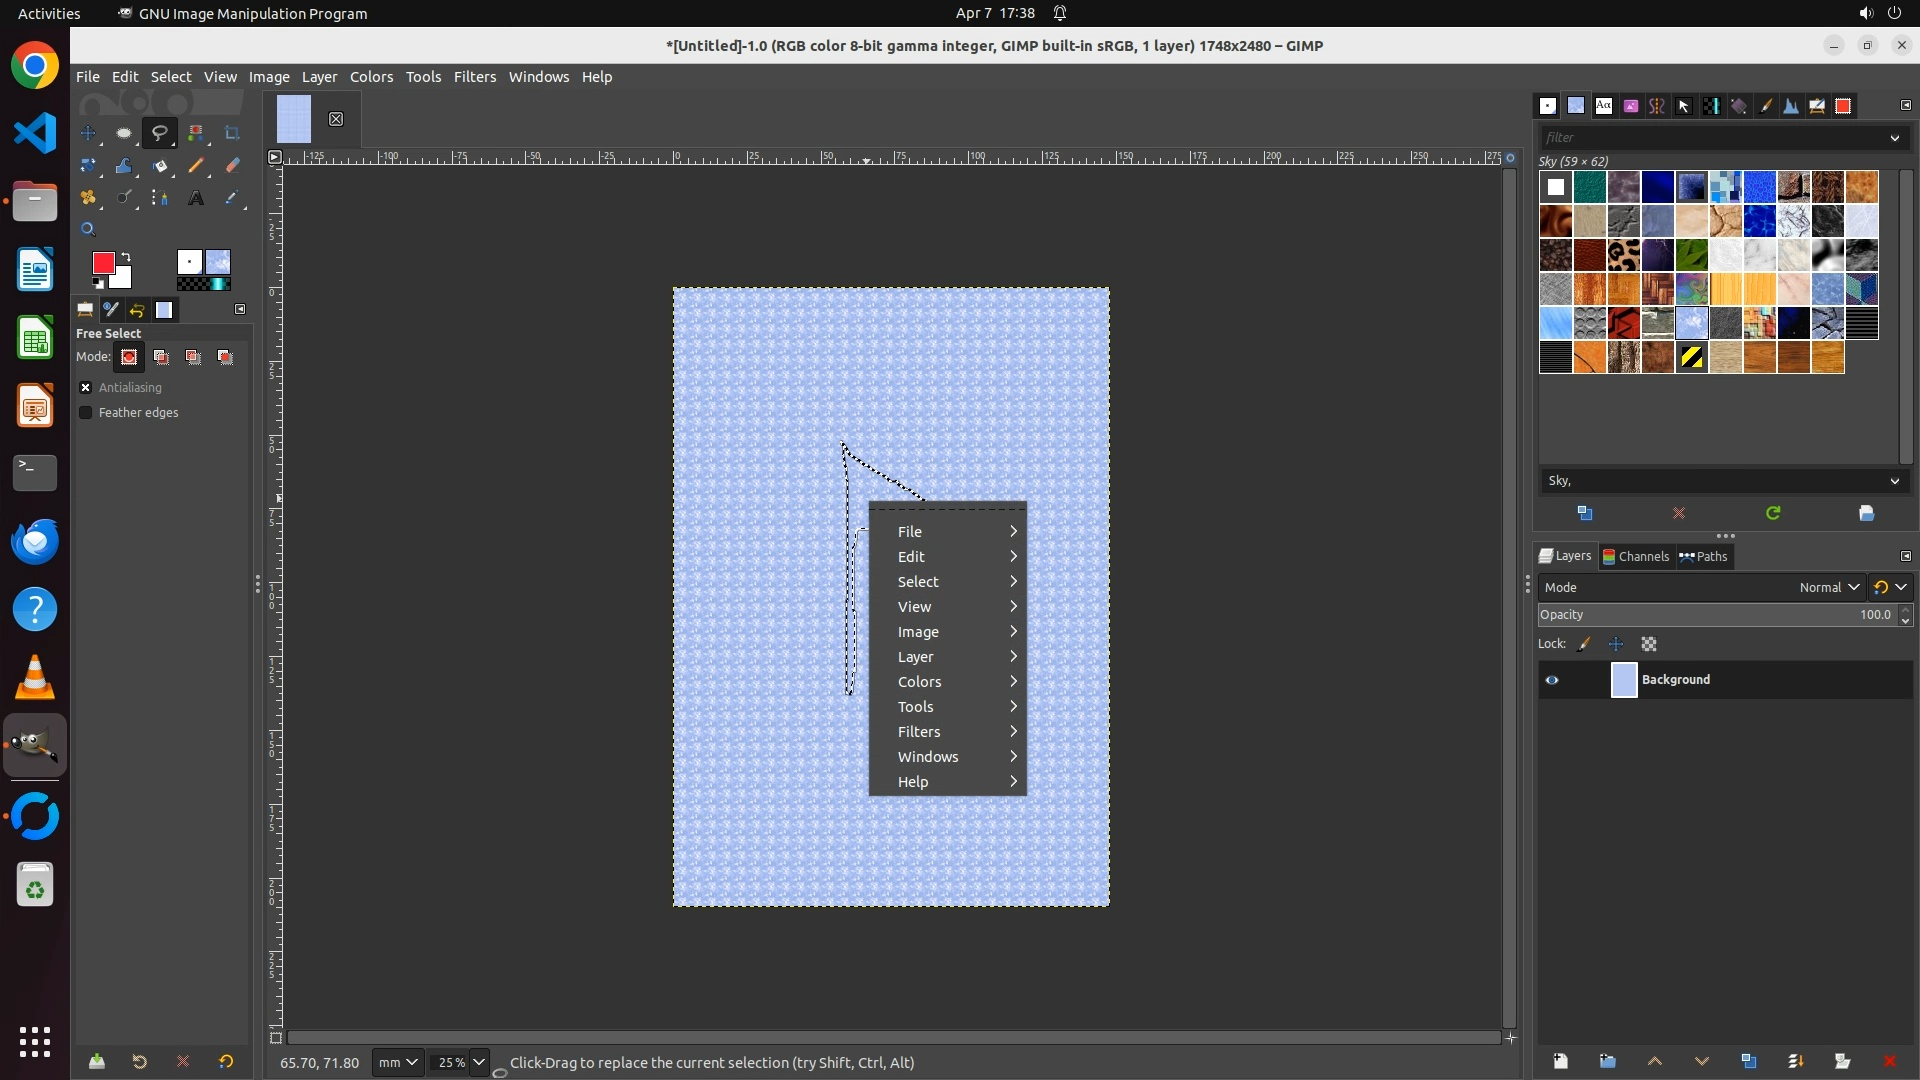Screen dimensions: 1920x1080
Task: Swap foreground and background colors
Action: click(x=126, y=257)
